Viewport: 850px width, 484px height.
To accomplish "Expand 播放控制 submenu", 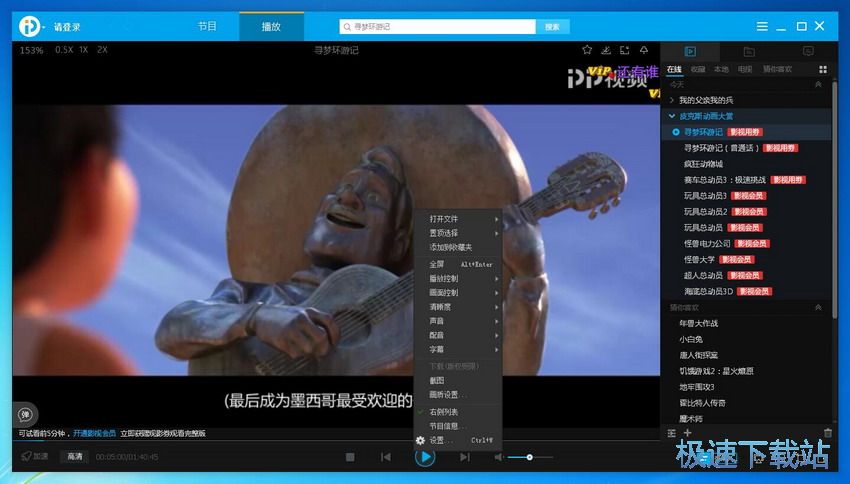I will [458, 279].
